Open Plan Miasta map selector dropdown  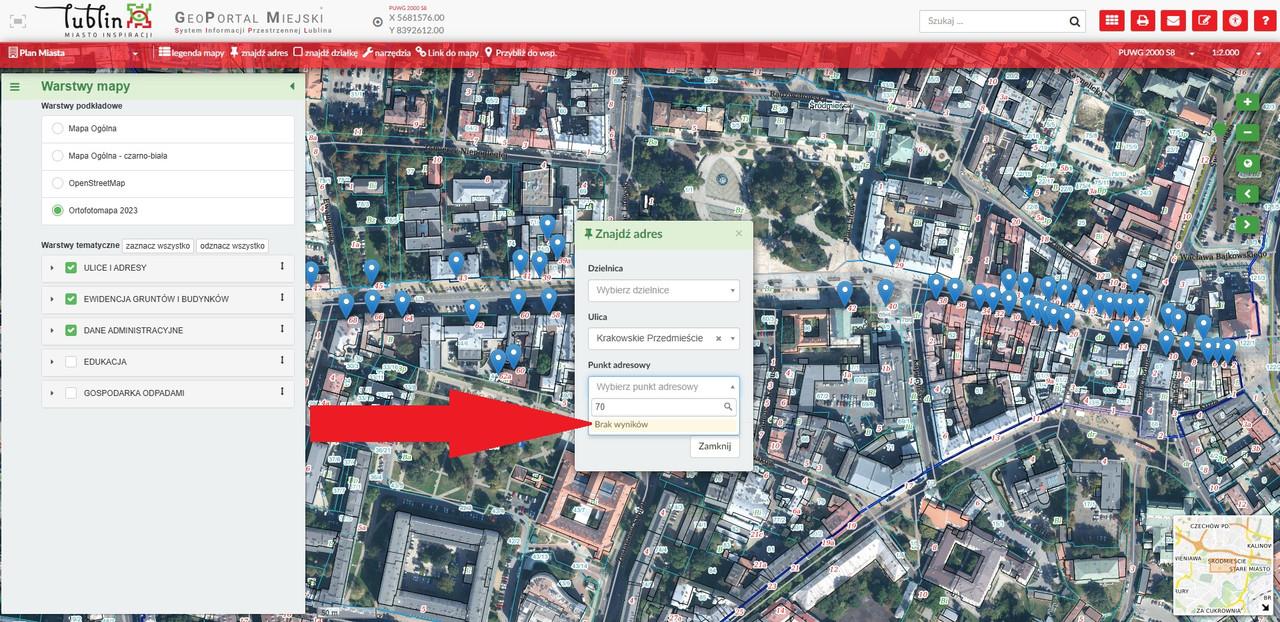click(x=74, y=52)
